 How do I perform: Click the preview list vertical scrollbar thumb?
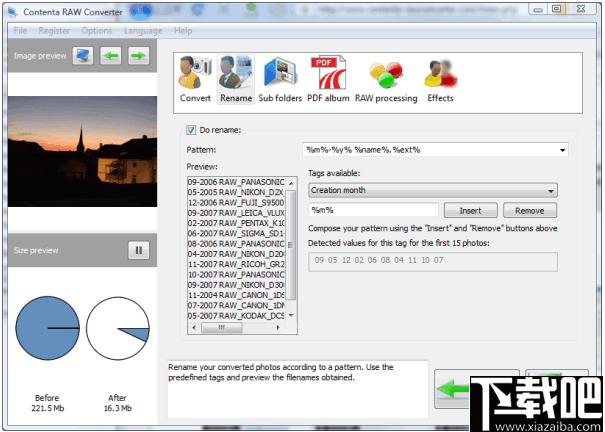click(291, 245)
